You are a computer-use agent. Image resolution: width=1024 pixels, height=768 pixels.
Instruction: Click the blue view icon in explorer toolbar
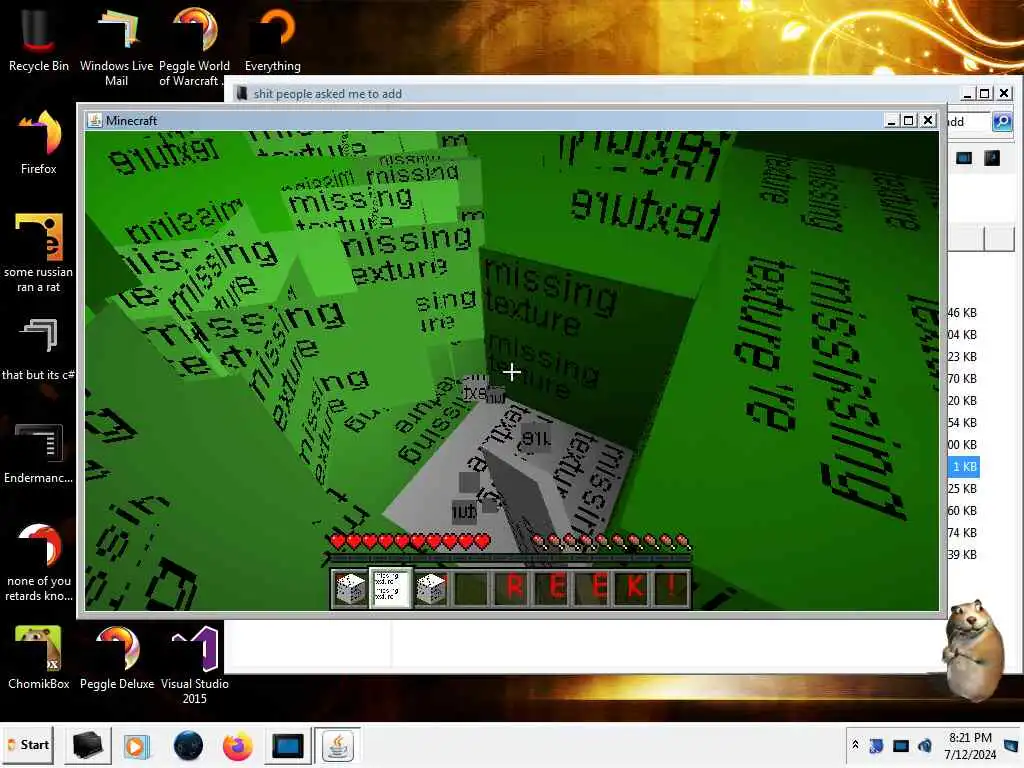(x=964, y=158)
